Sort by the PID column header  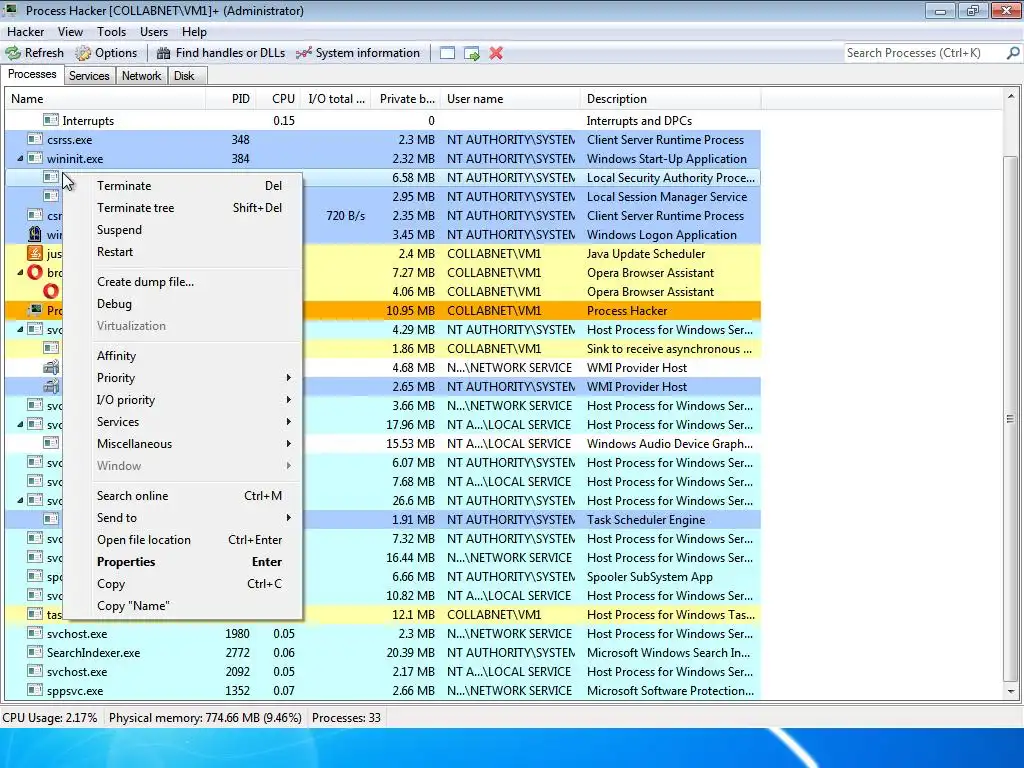pos(230,99)
